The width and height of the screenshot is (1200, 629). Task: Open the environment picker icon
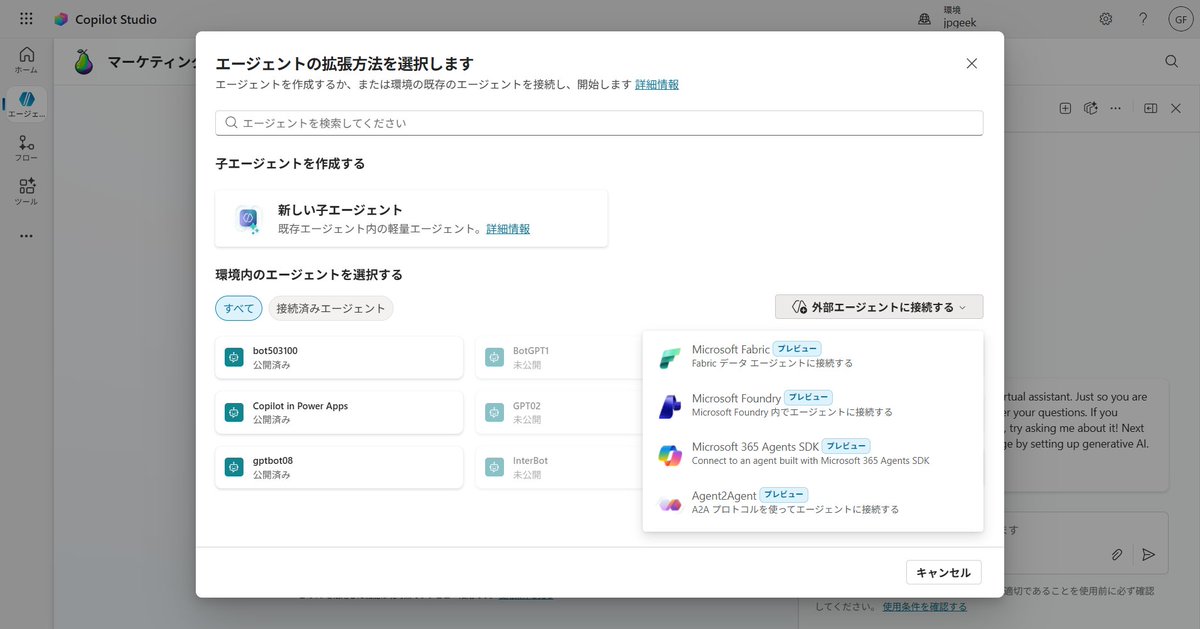[925, 19]
